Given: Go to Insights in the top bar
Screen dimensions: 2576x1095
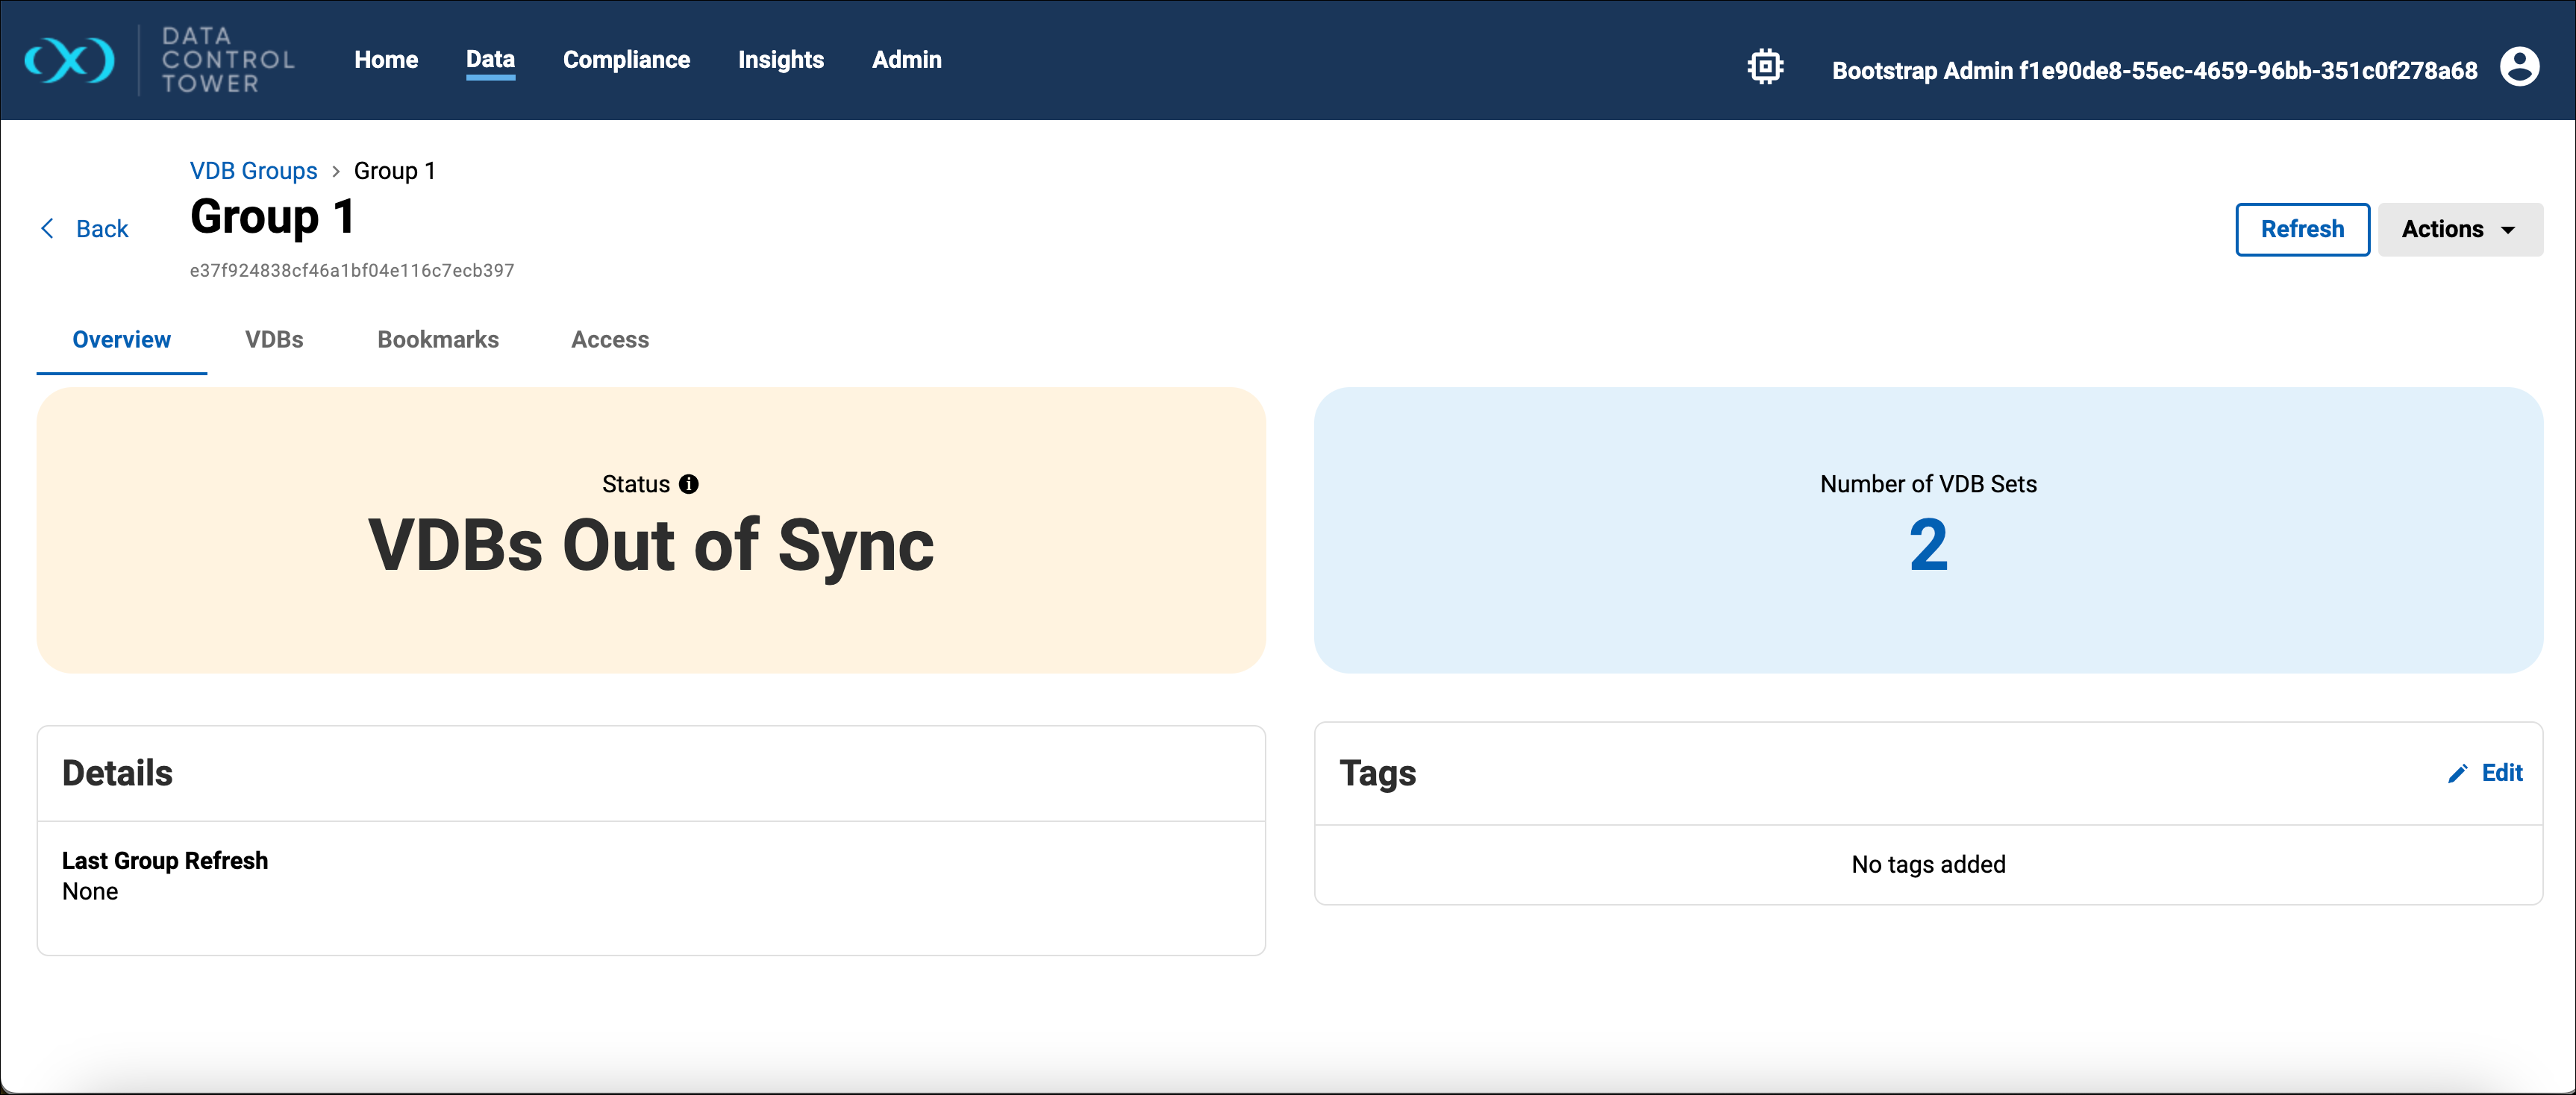Looking at the screenshot, I should 780,60.
